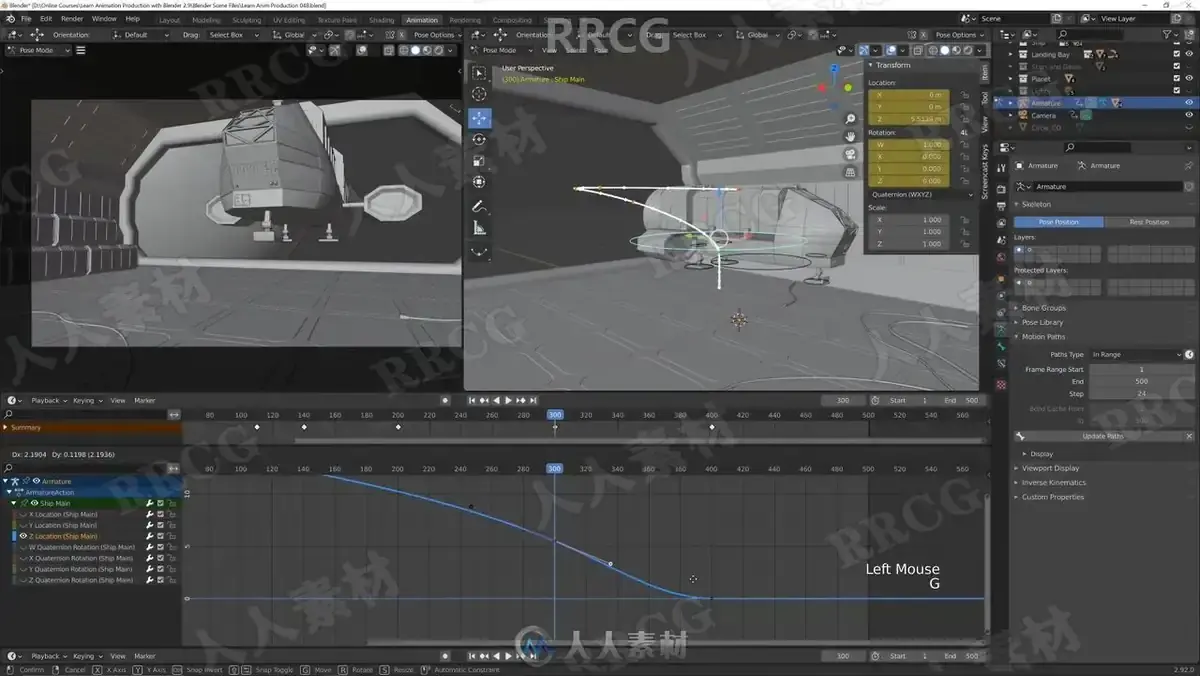Collapse the Skeleton panel
Viewport: 1200px width, 676px height.
point(1036,204)
